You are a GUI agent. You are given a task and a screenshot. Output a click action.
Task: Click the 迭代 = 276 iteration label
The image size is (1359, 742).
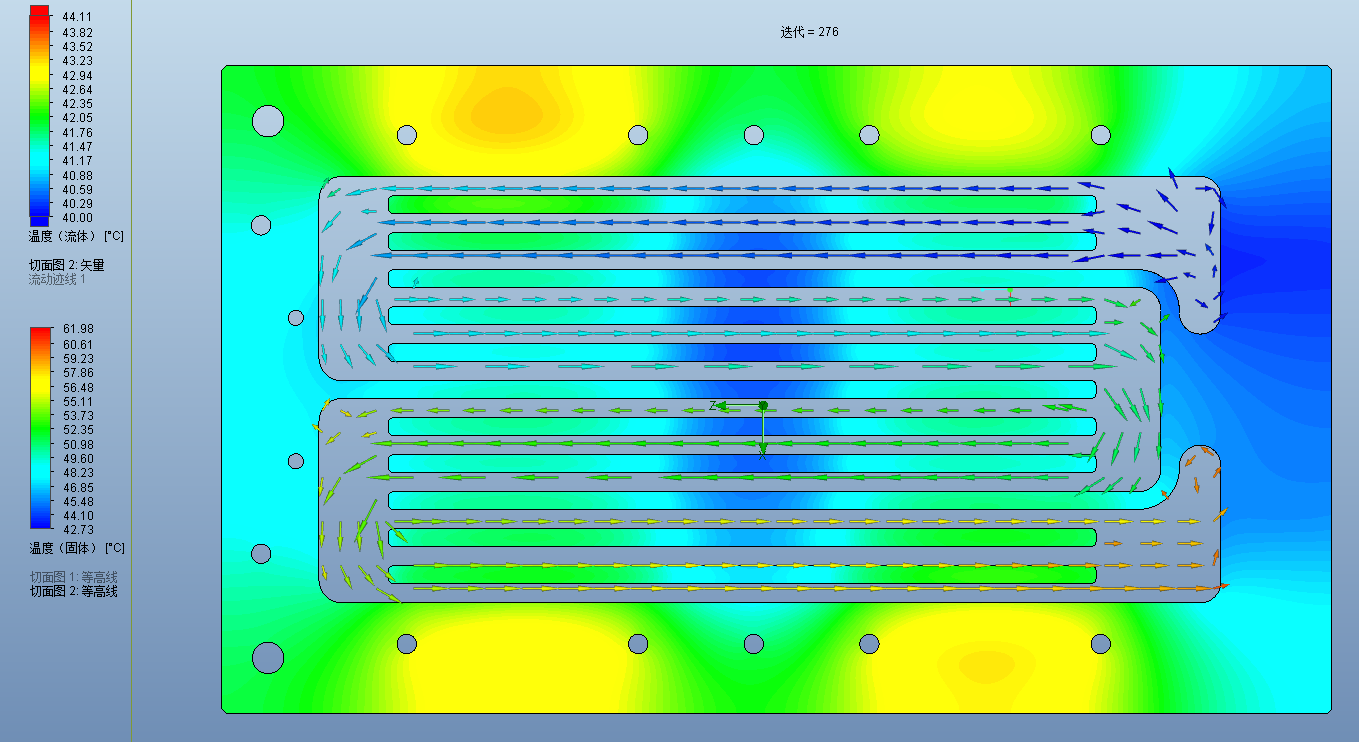tap(809, 32)
